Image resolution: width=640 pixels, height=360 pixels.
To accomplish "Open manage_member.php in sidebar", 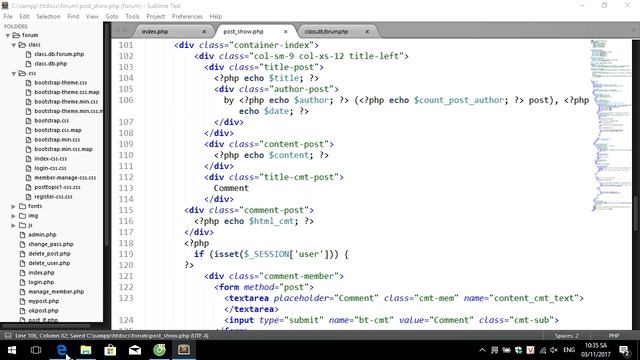I will coord(56,292).
